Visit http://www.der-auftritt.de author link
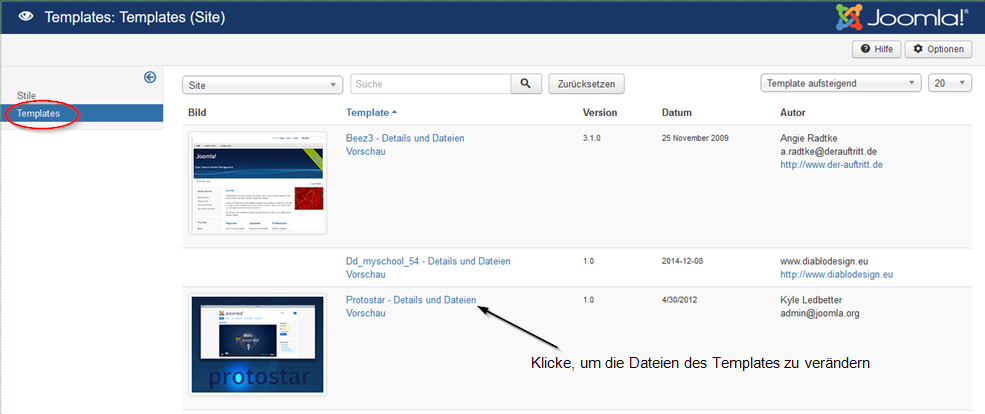 pyautogui.click(x=831, y=164)
